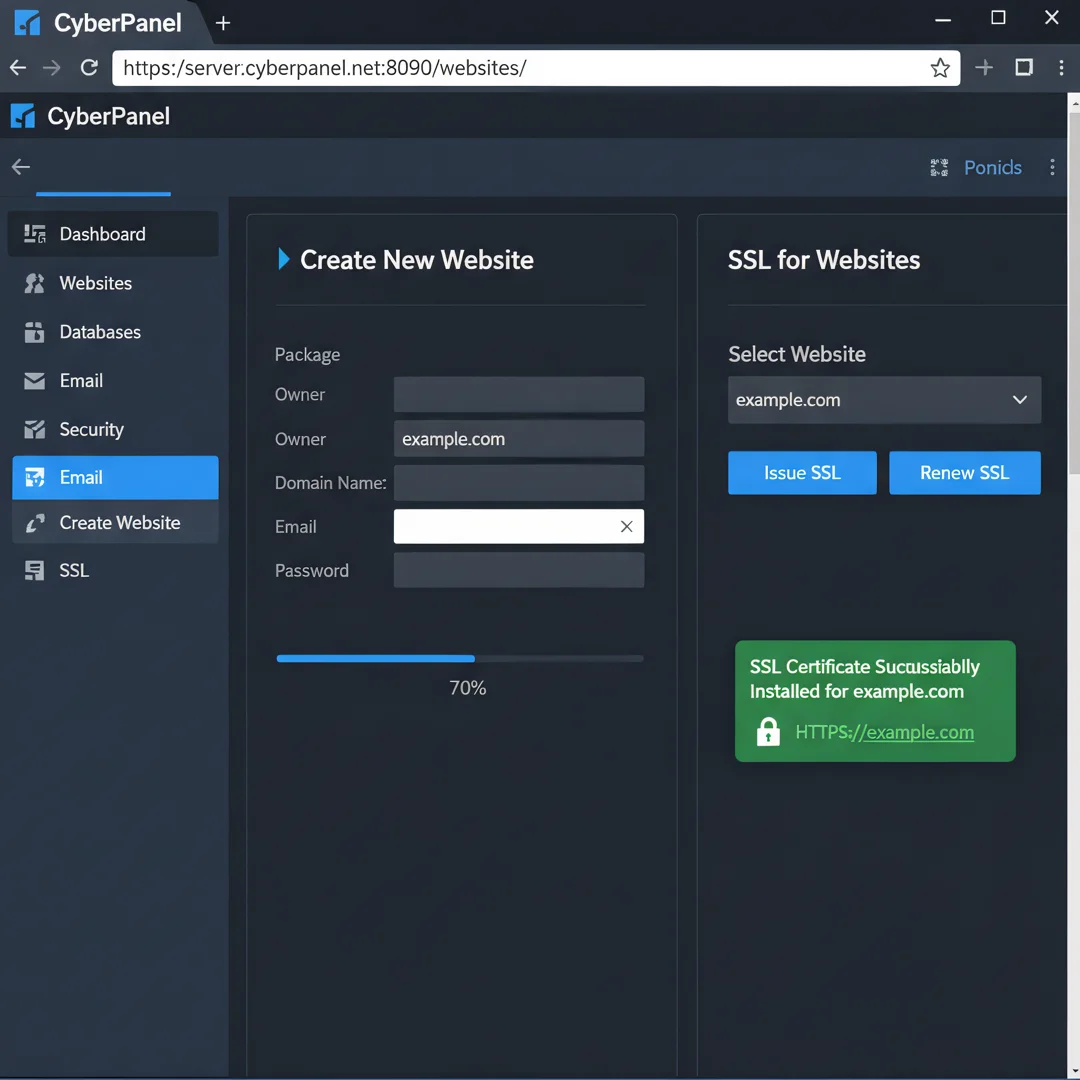Click the Ponids user link
The height and width of the screenshot is (1080, 1080).
pyautogui.click(x=992, y=167)
